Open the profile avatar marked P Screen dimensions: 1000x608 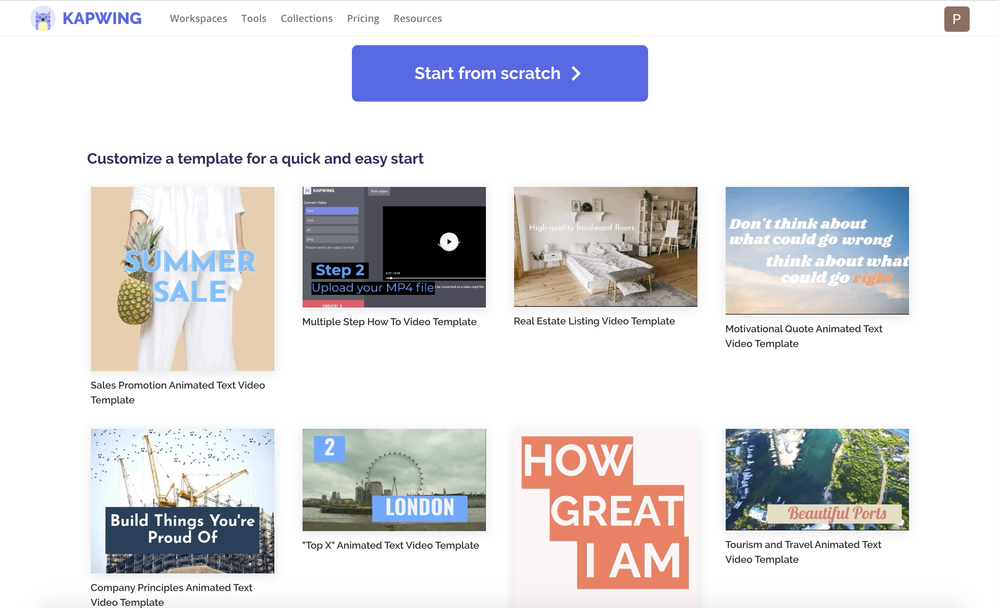coord(956,18)
